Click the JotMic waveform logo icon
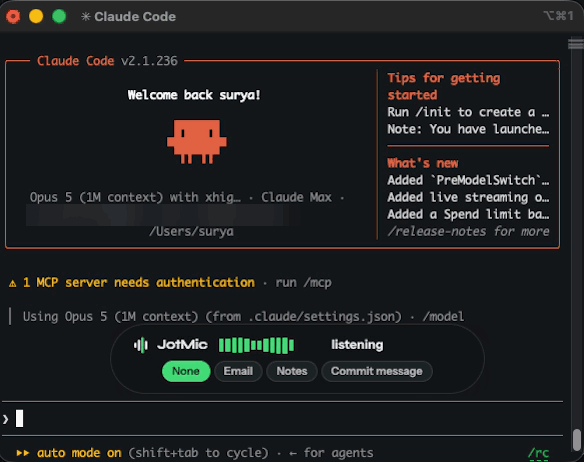 pyautogui.click(x=141, y=345)
